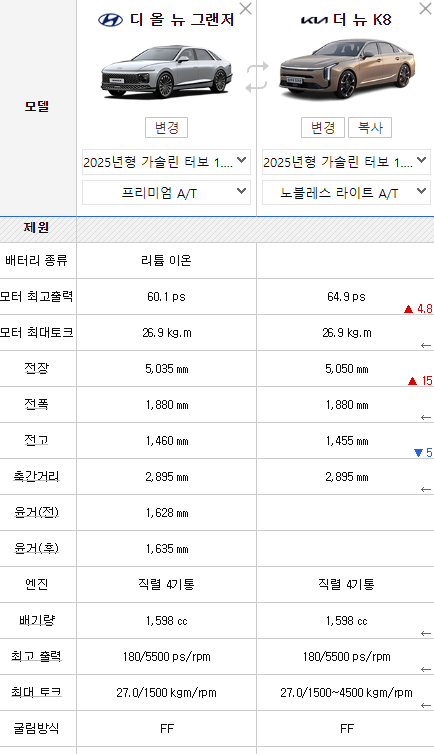The image size is (434, 754).
Task: Click the 윤거(후) spec label
Action: click(x=37, y=549)
